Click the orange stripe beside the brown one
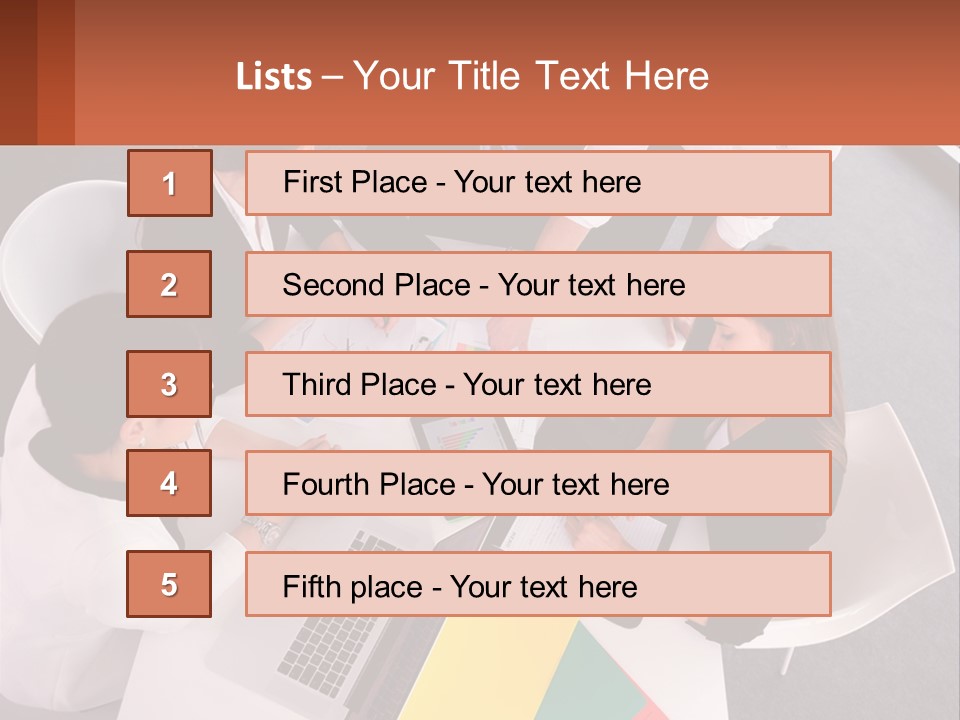The width and height of the screenshot is (960, 720). pyautogui.click(x=56, y=72)
